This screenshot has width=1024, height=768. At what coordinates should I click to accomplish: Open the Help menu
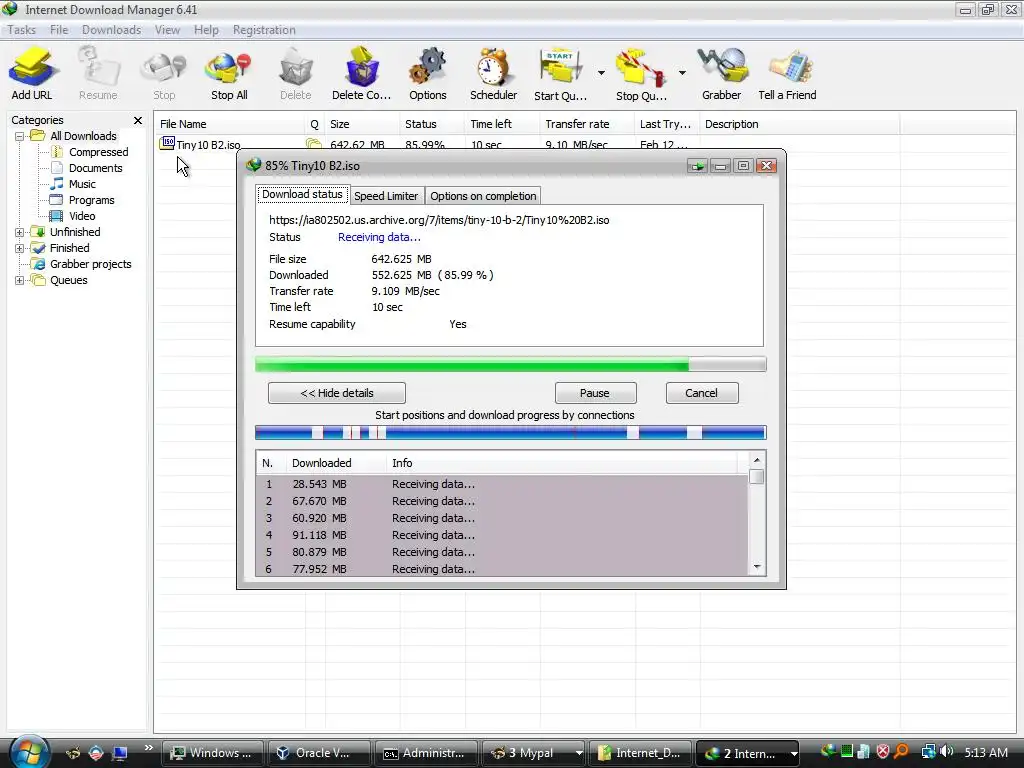click(x=206, y=30)
